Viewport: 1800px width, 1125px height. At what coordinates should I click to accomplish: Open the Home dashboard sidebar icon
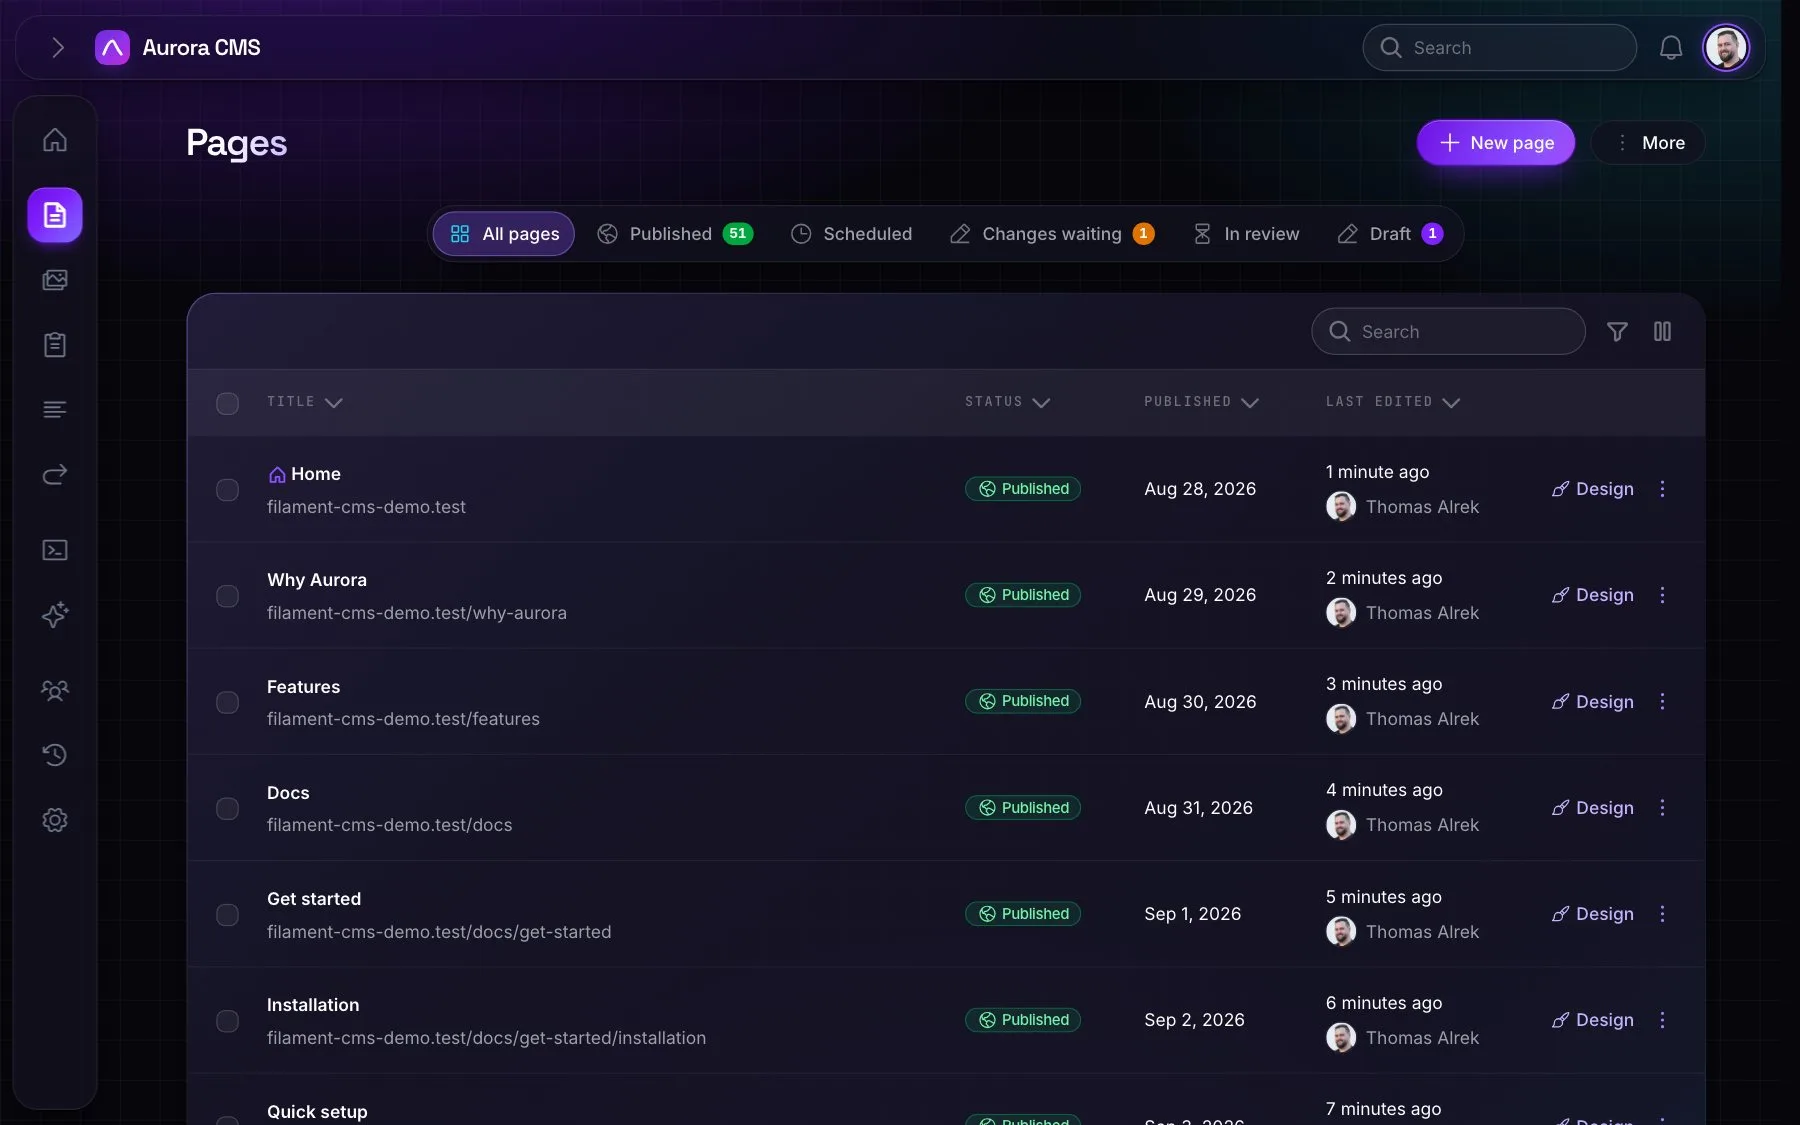pos(55,140)
